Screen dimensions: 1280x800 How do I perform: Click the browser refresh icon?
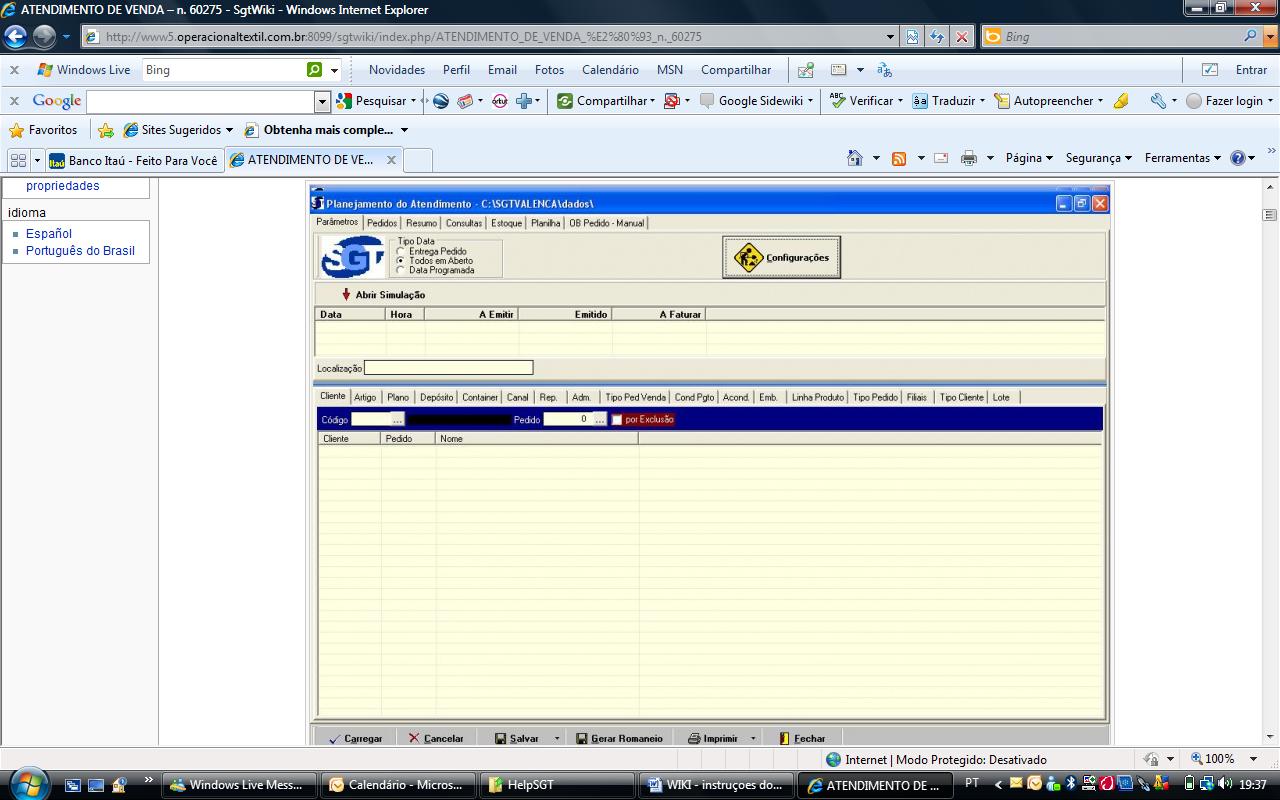(x=936, y=37)
